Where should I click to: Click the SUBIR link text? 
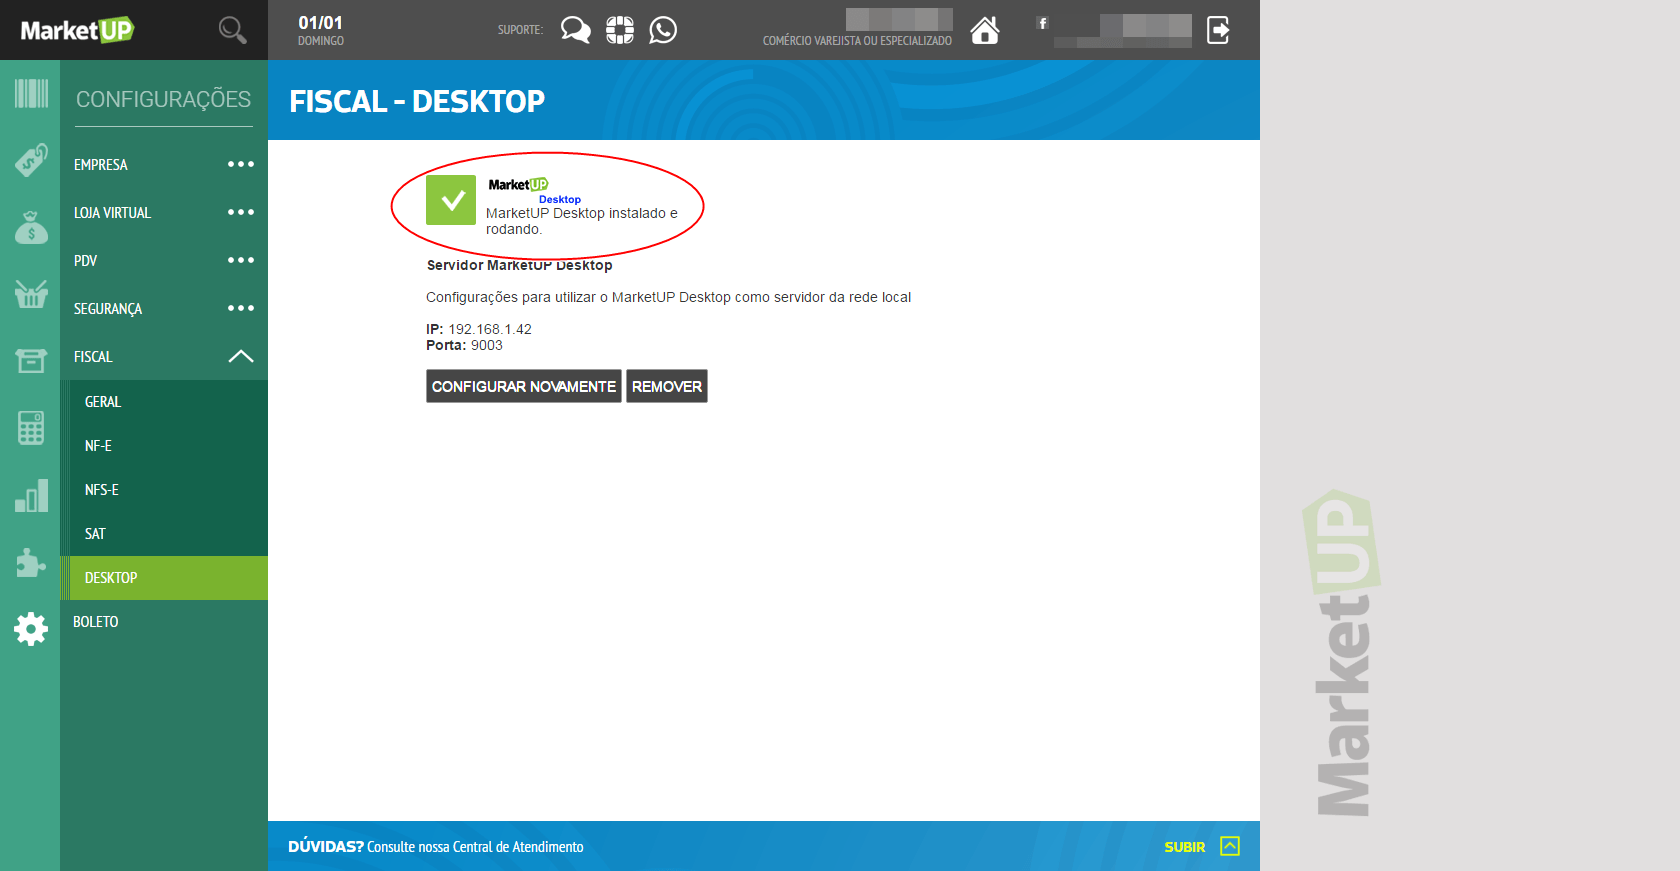(1185, 847)
